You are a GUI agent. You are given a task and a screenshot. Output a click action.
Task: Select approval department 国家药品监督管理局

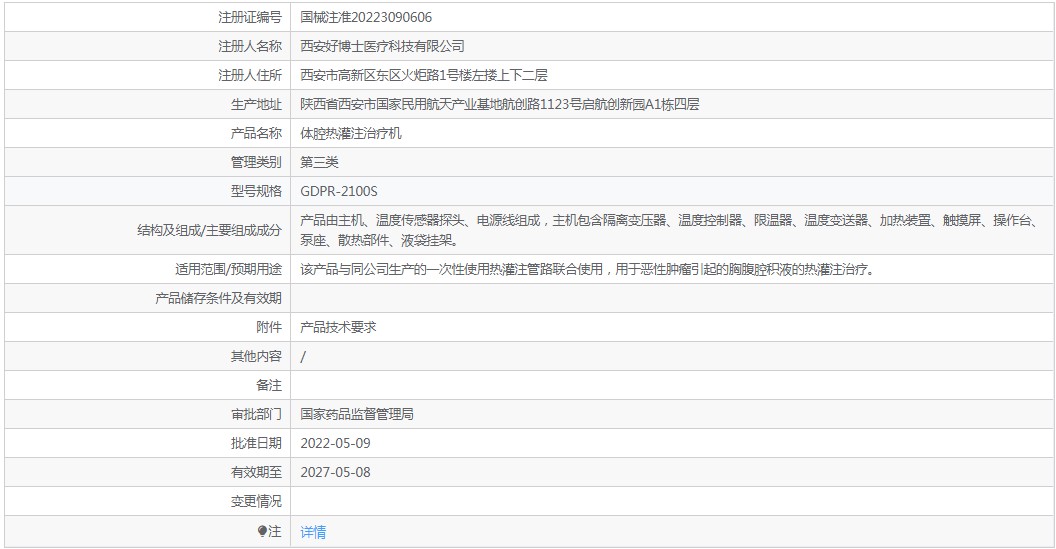pos(357,414)
